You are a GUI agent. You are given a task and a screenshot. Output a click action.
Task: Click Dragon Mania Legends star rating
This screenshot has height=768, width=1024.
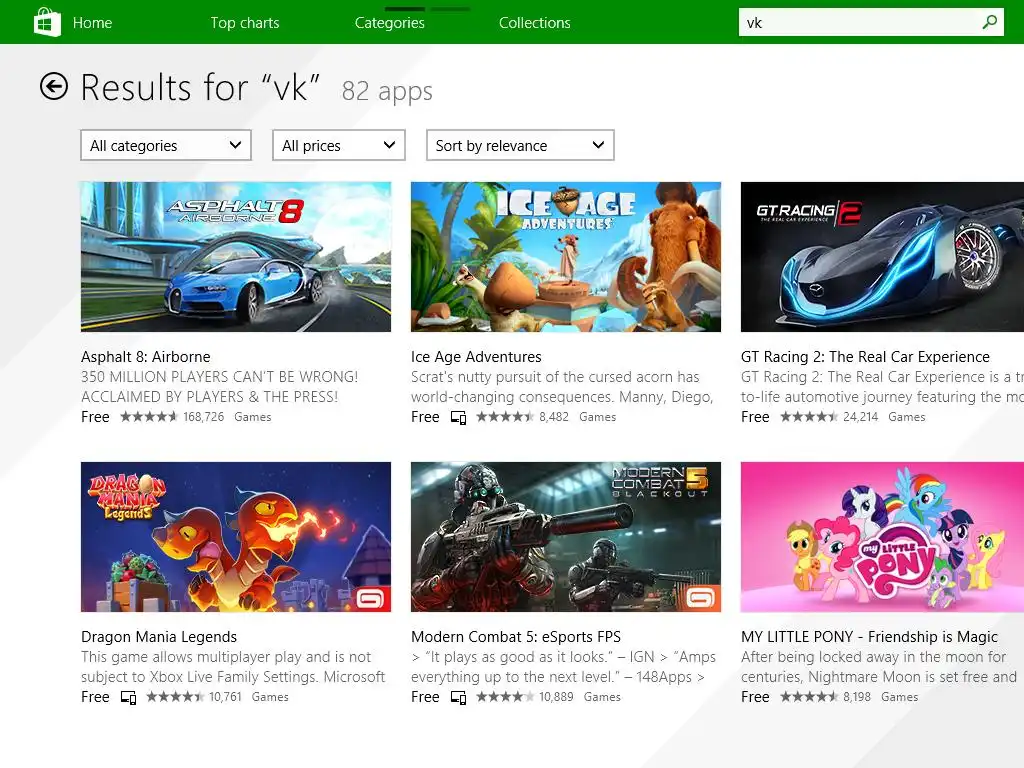[x=175, y=697]
